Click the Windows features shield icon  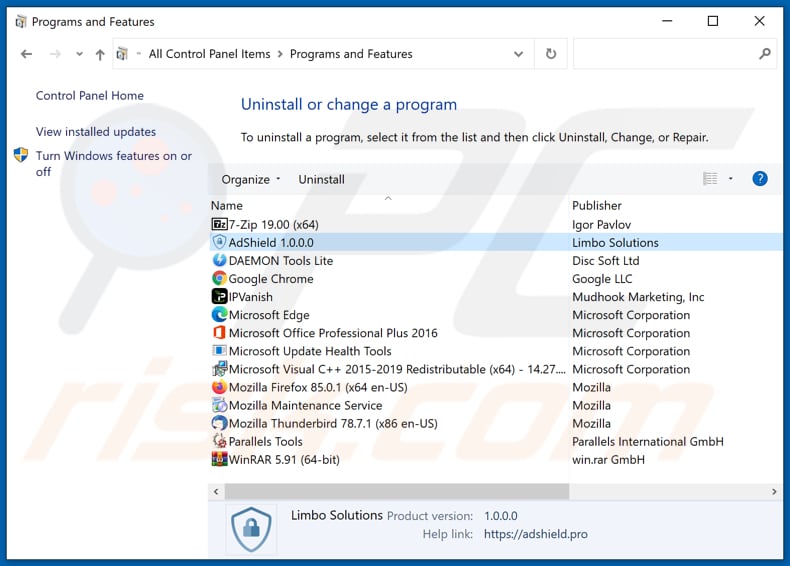[x=21, y=155]
